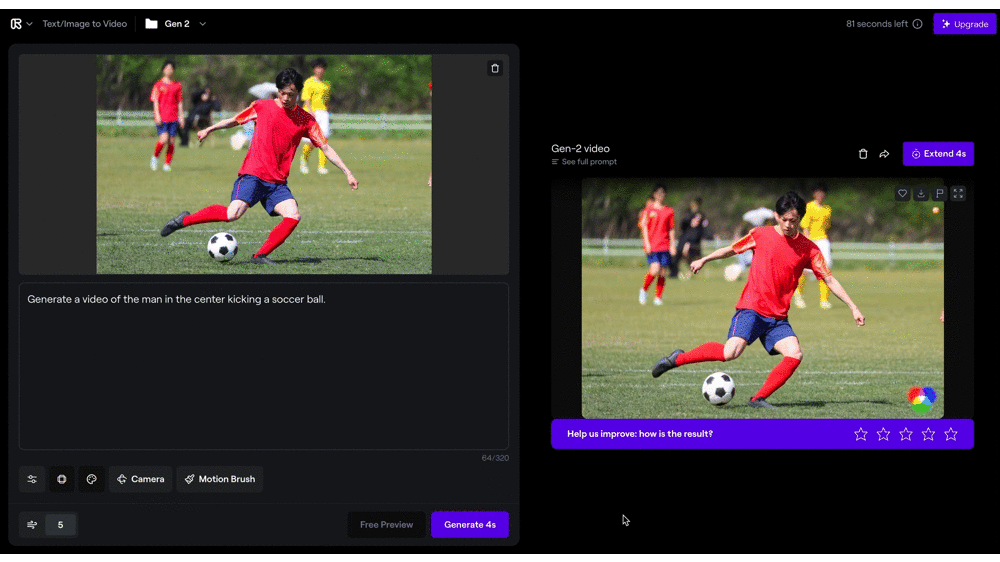
Task: View seconds left info icon
Action: pos(917,24)
